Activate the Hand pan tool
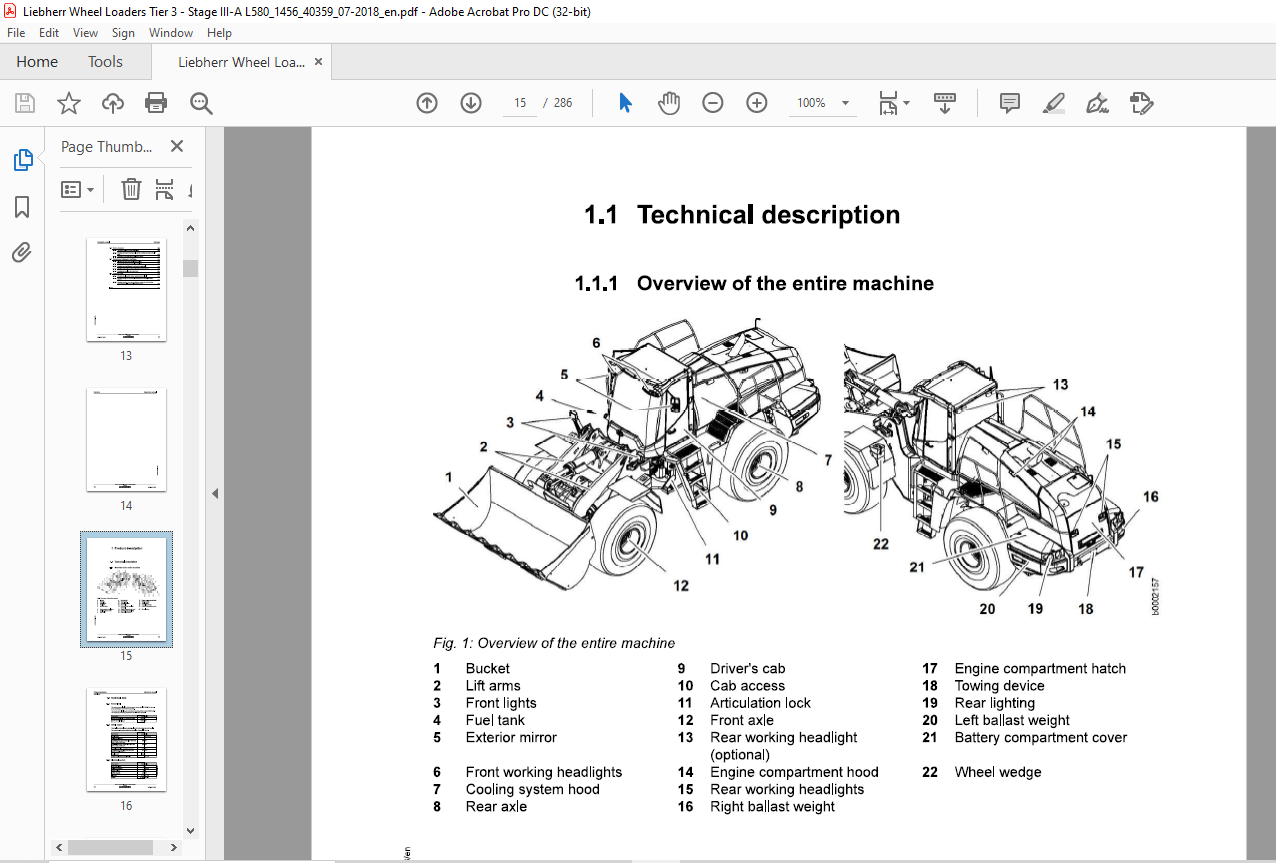The height and width of the screenshot is (863, 1276). click(x=669, y=103)
